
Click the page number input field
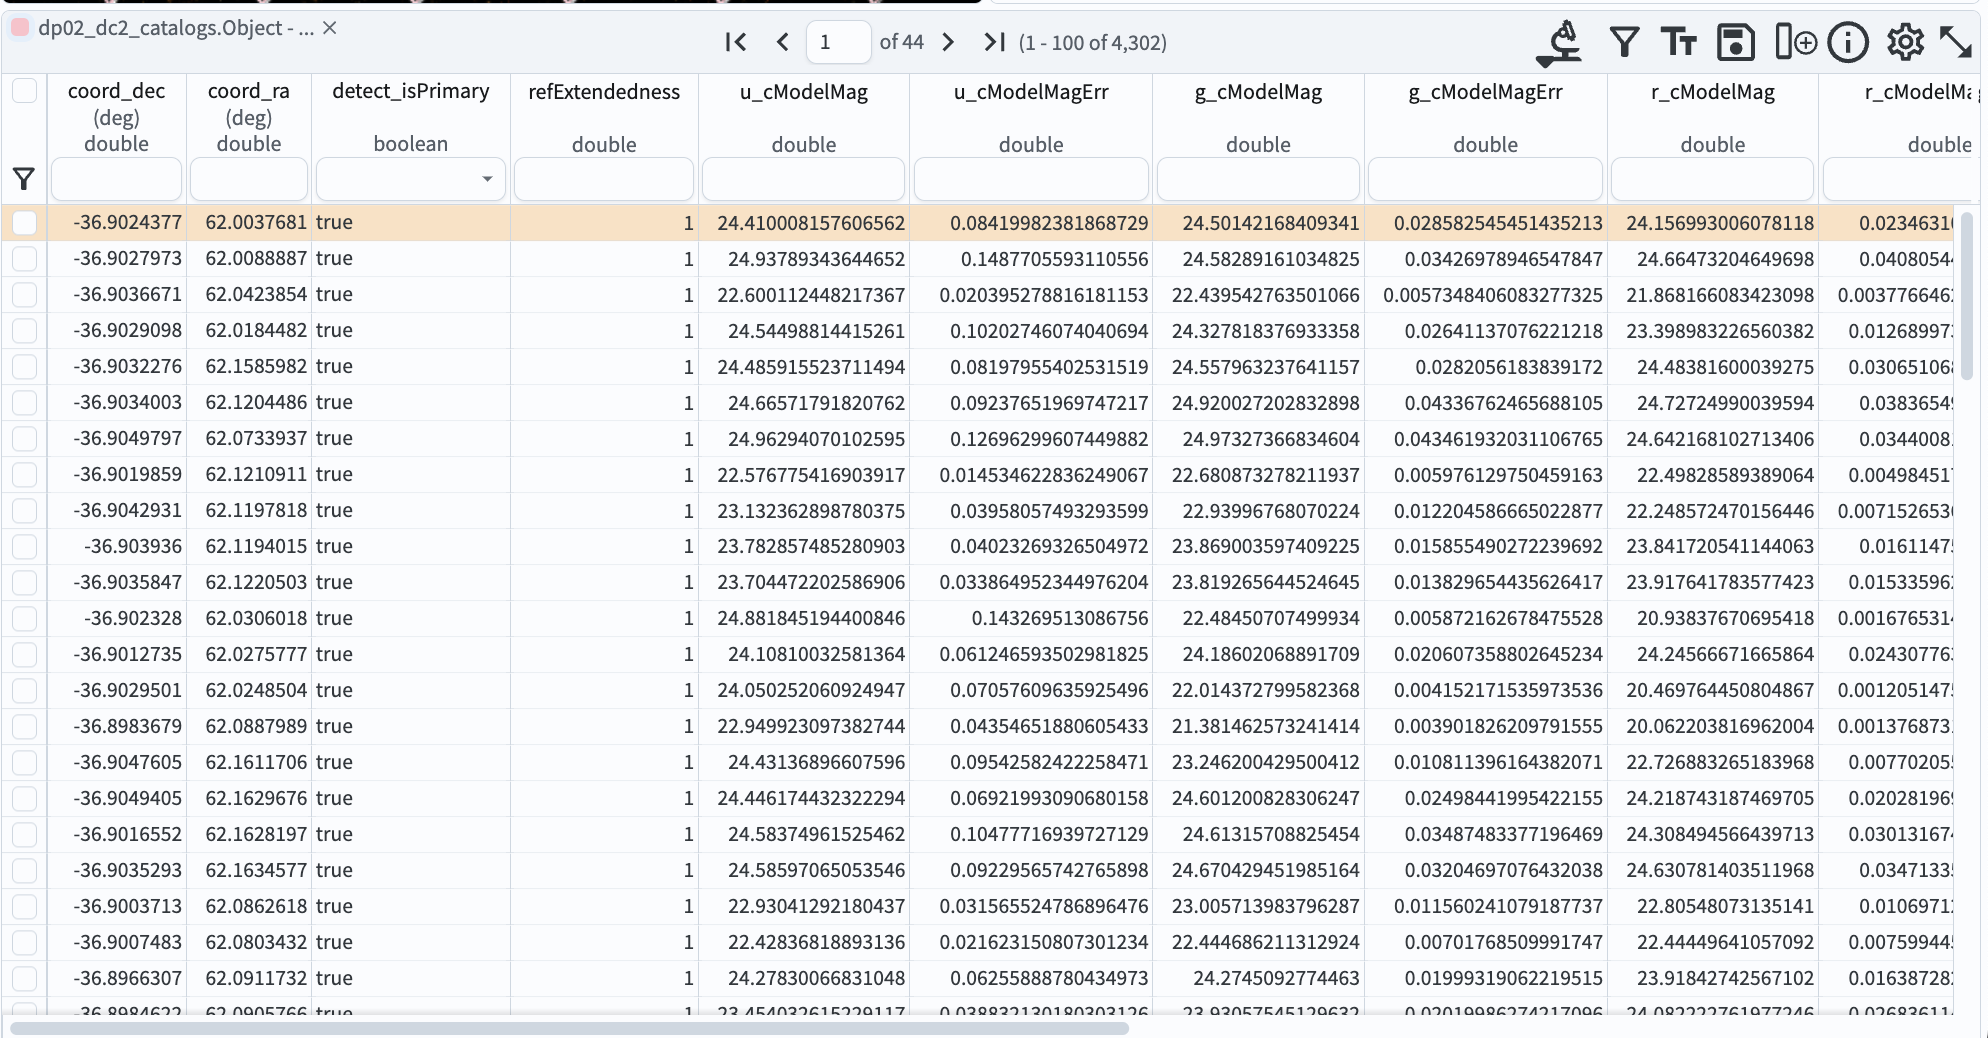(x=838, y=42)
